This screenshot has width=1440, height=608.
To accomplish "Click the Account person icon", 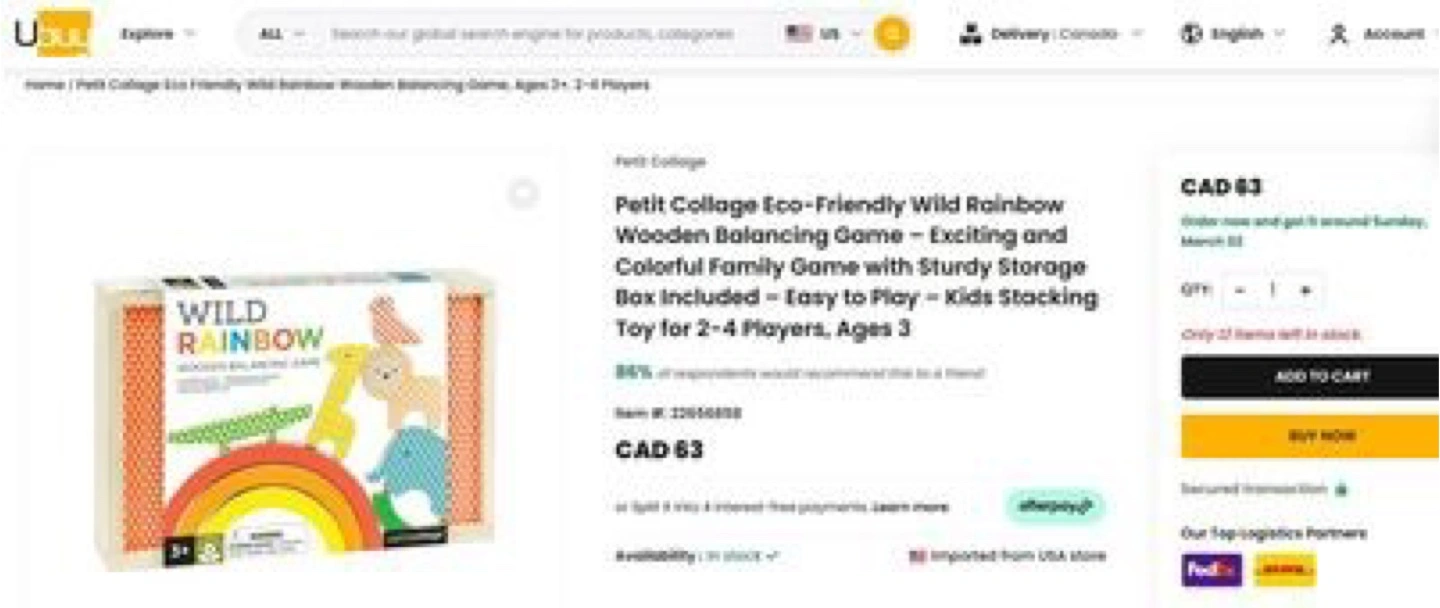I will click(x=1338, y=34).
